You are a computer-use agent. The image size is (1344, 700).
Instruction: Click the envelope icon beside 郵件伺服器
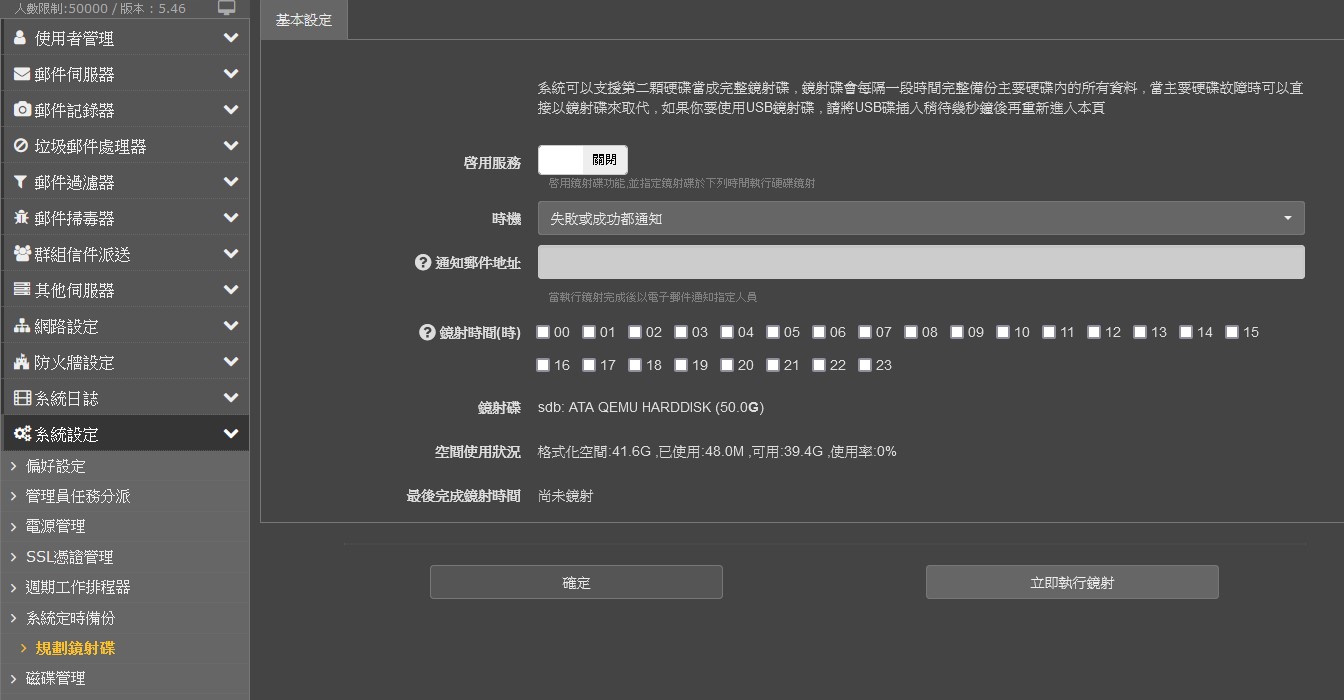click(x=21, y=74)
